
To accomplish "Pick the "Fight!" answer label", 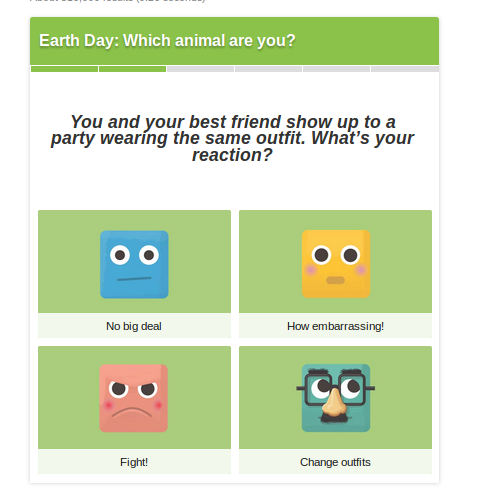I will [134, 462].
